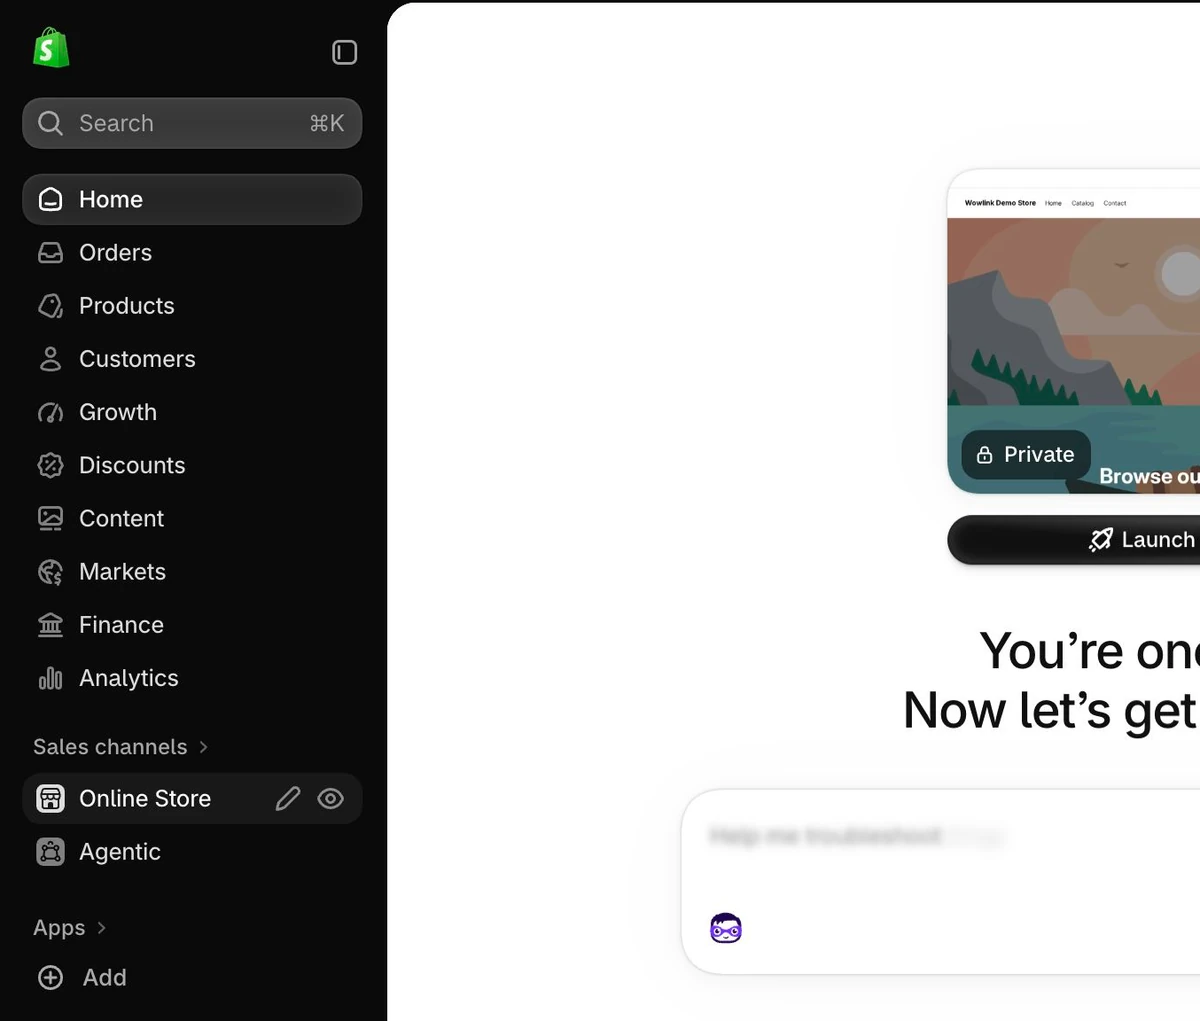Click the Growth gauge icon
The width and height of the screenshot is (1200, 1021).
pyautogui.click(x=50, y=412)
